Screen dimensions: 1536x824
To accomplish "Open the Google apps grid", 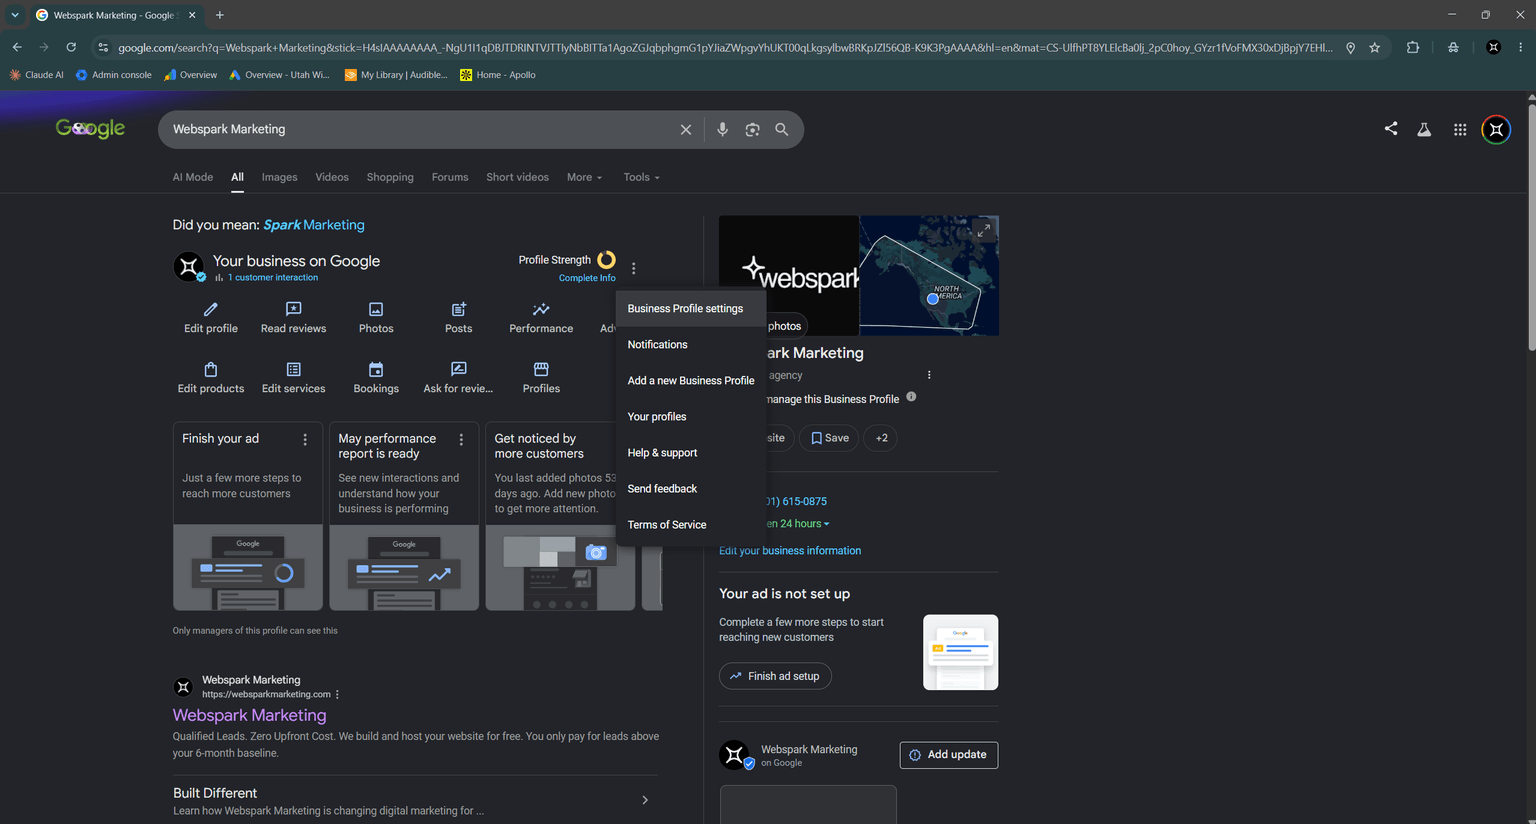I will point(1460,129).
